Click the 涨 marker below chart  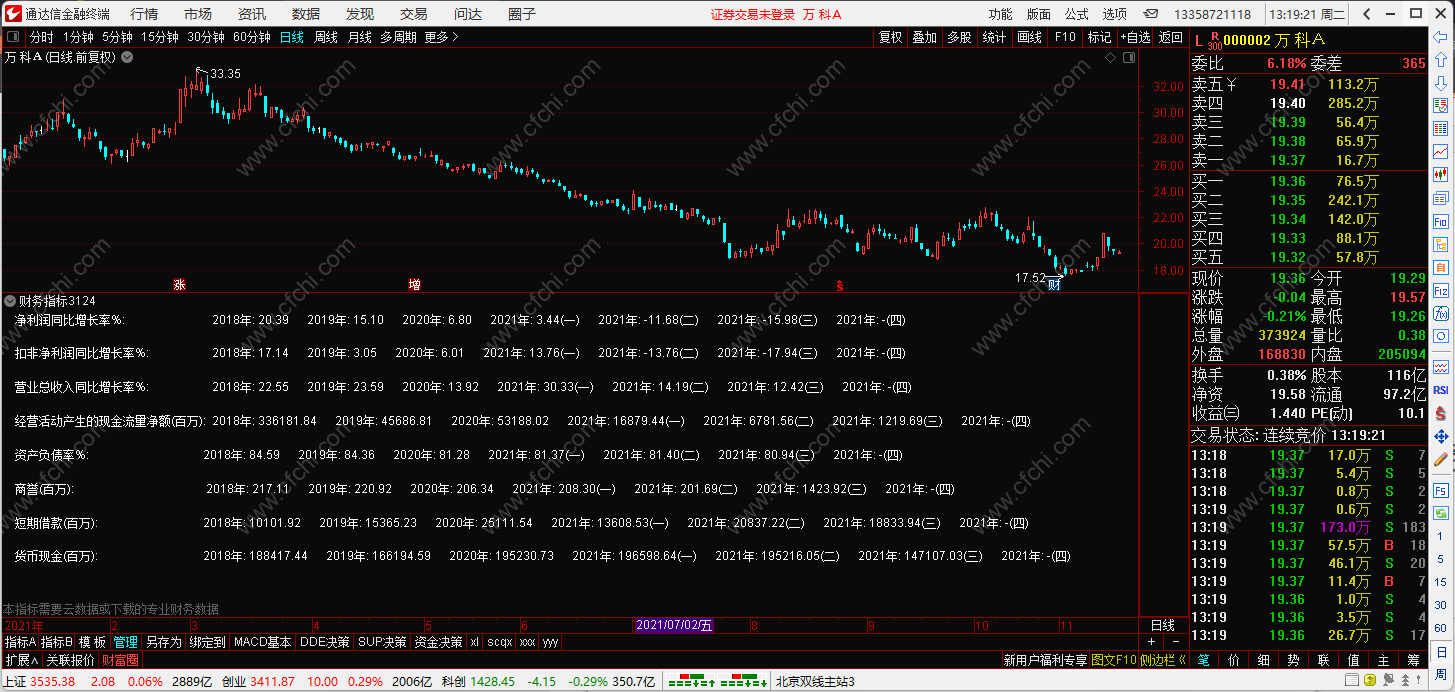(x=179, y=284)
